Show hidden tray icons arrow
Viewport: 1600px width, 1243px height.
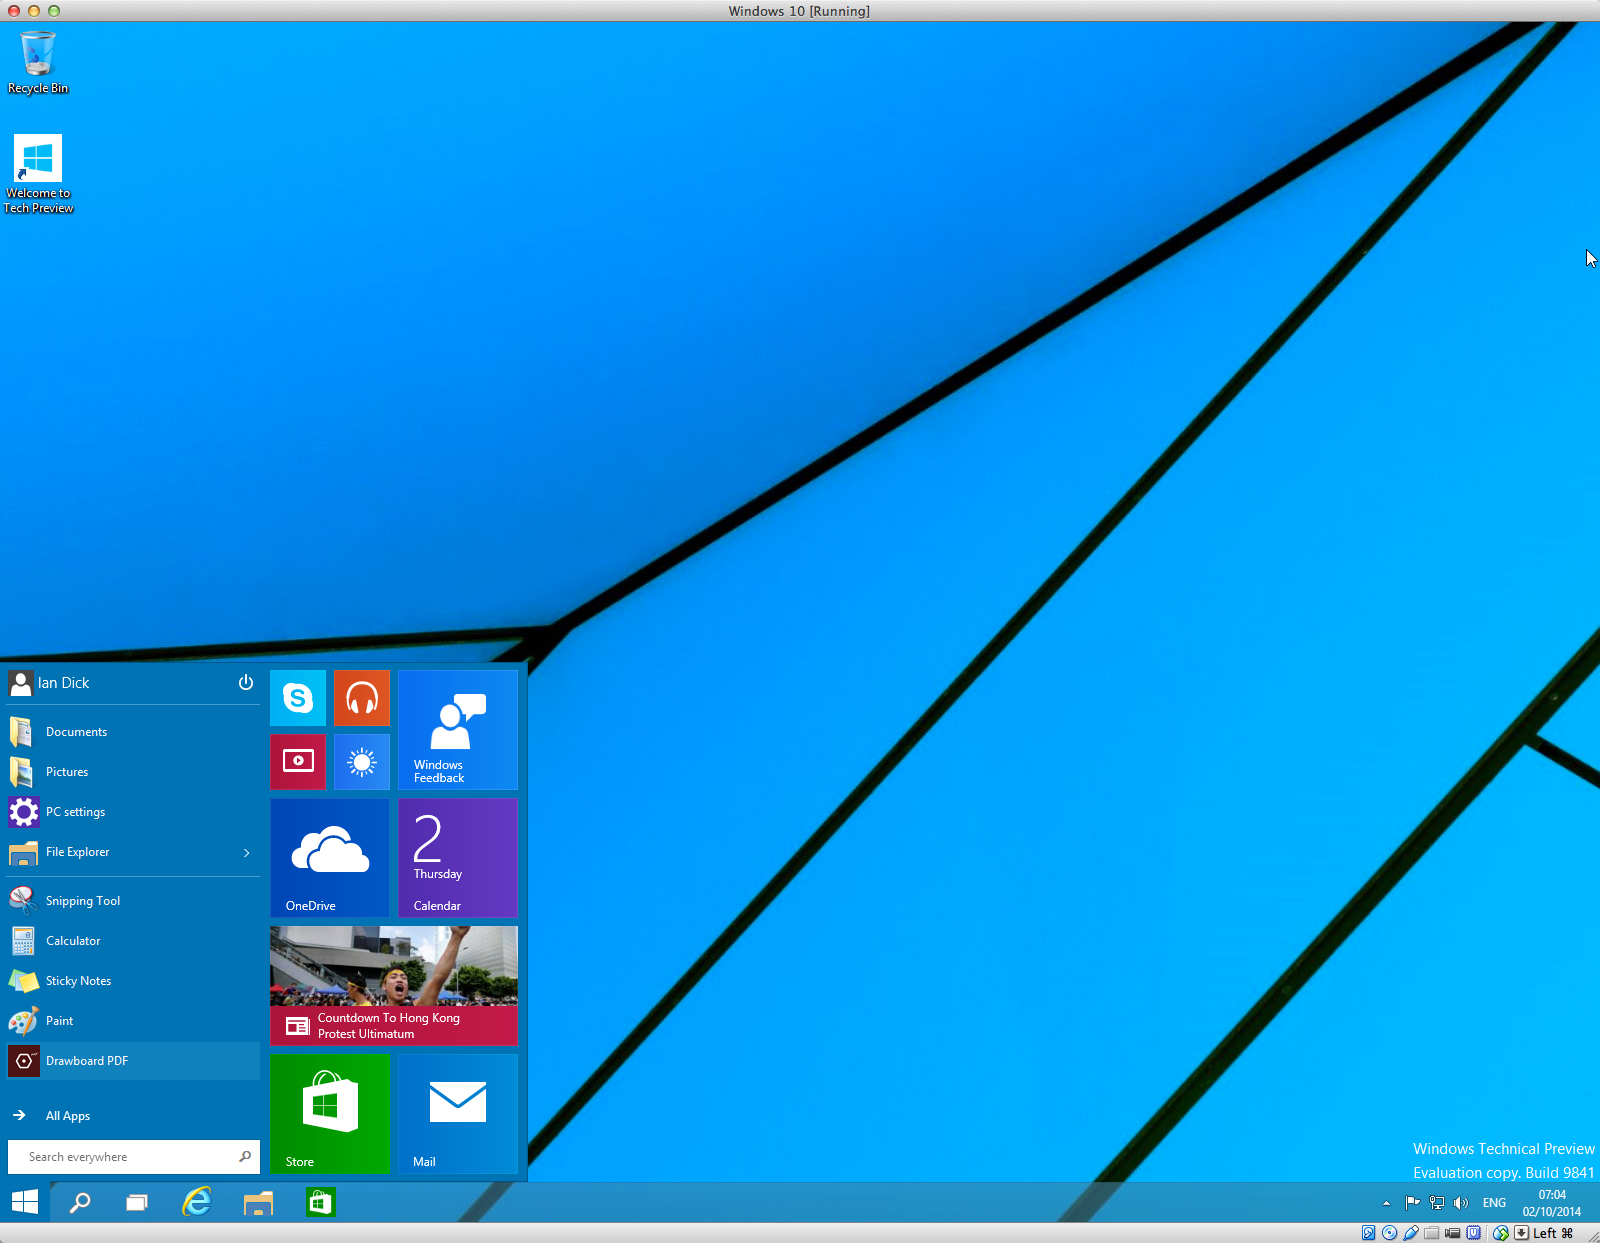(x=1386, y=1203)
